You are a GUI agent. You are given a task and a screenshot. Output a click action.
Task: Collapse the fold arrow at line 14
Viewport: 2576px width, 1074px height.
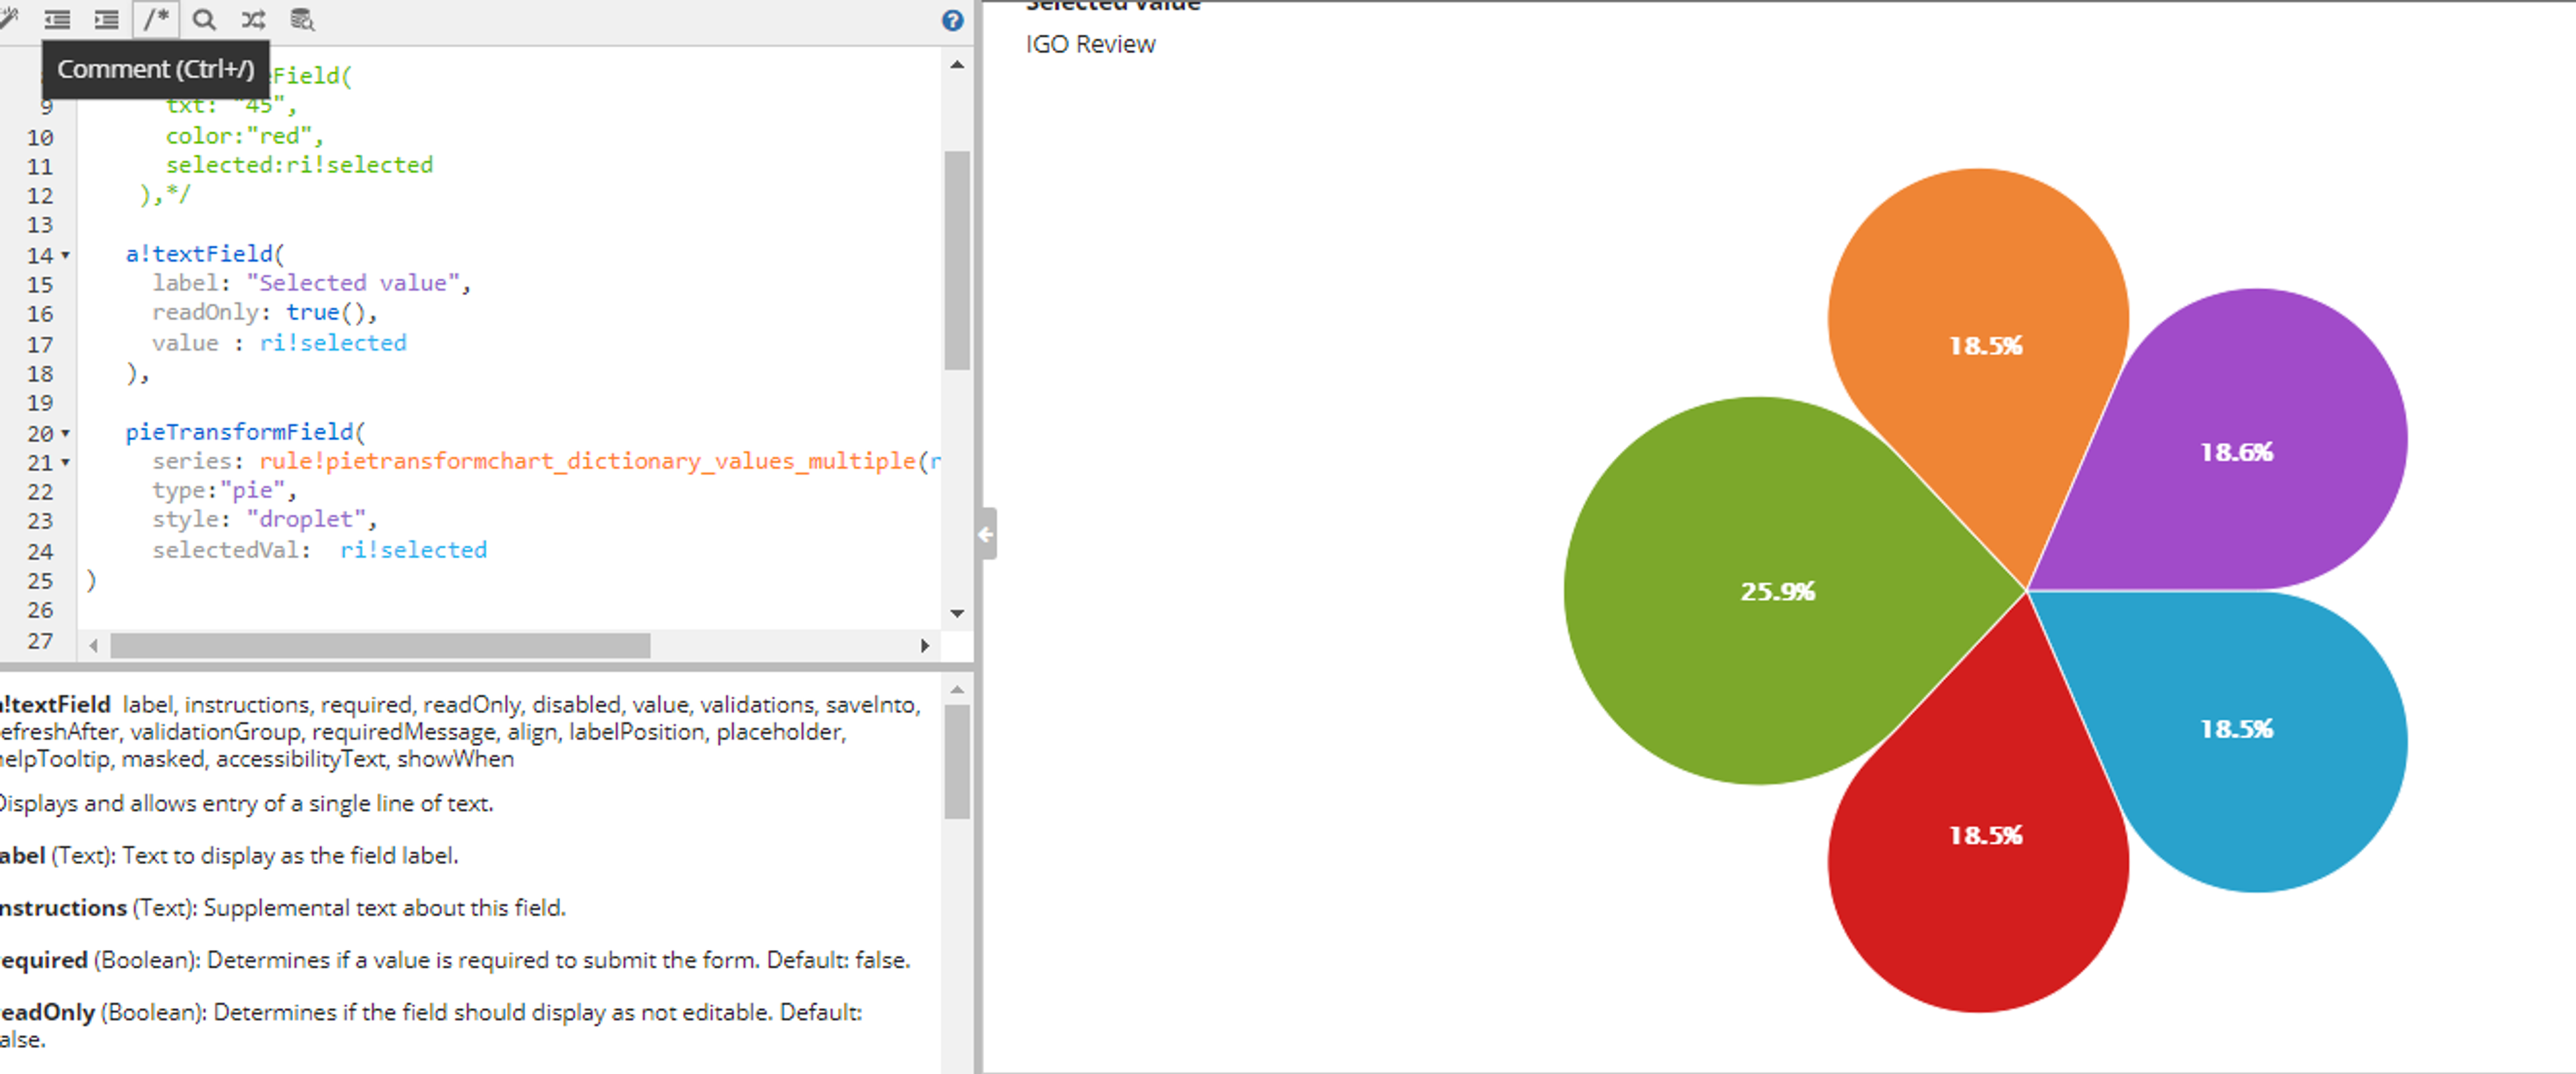66,255
